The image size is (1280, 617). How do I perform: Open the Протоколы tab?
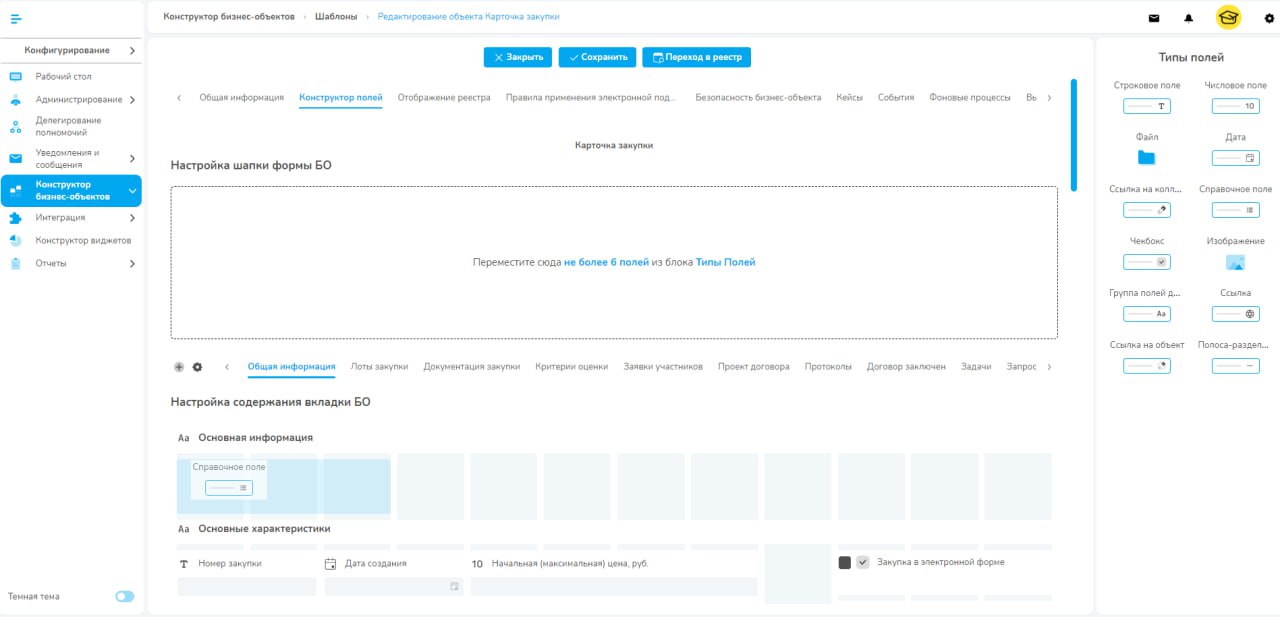point(828,367)
